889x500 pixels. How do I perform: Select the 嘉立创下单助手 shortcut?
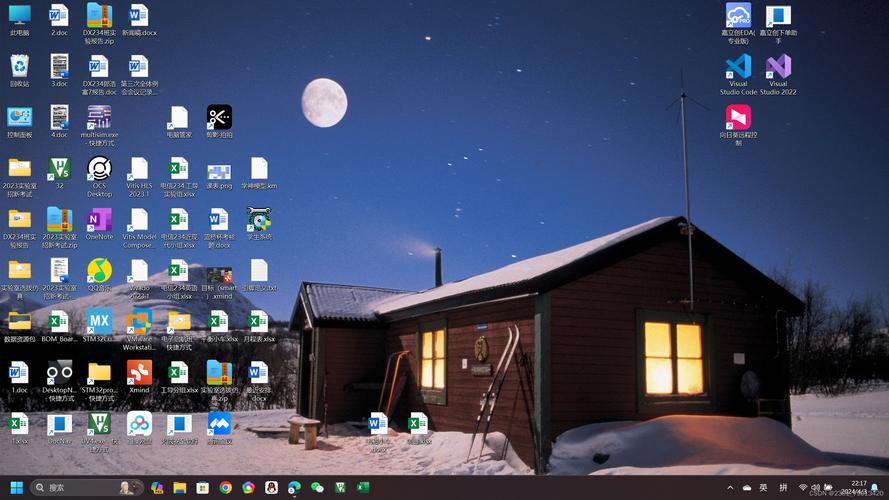pyautogui.click(x=778, y=24)
